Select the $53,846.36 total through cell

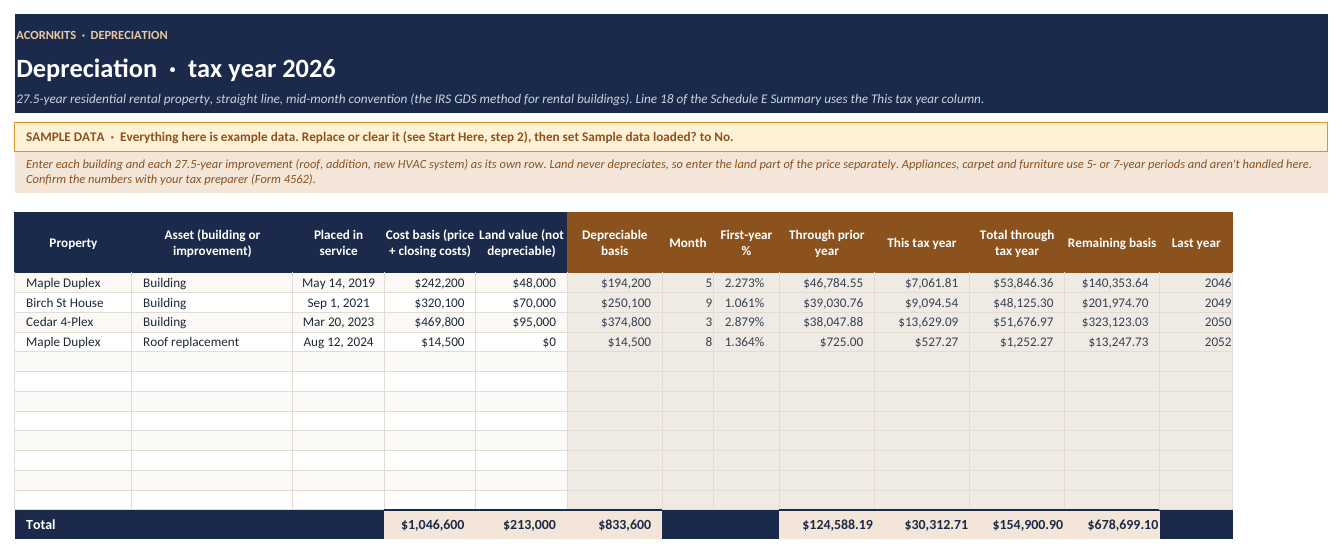(1016, 283)
